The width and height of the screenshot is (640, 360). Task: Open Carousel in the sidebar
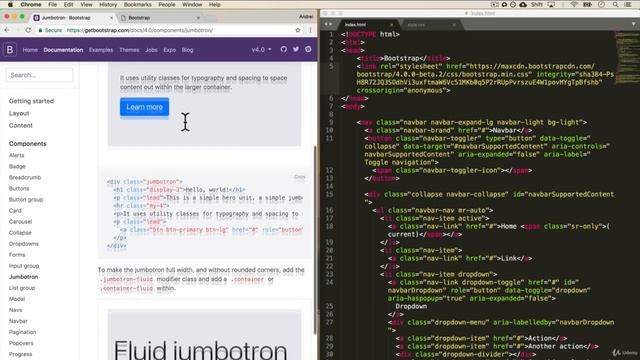click(20, 221)
